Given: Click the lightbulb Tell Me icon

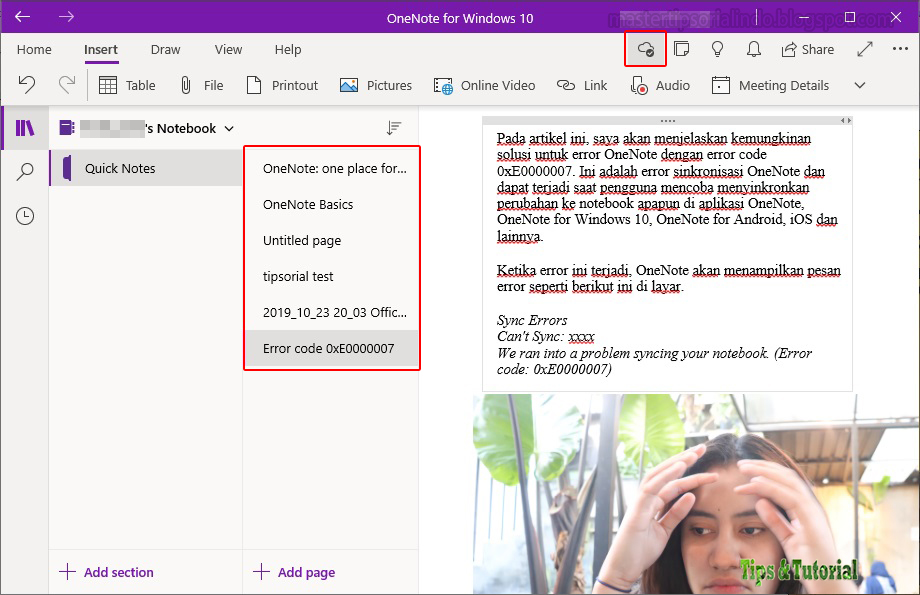Looking at the screenshot, I should [x=717, y=48].
